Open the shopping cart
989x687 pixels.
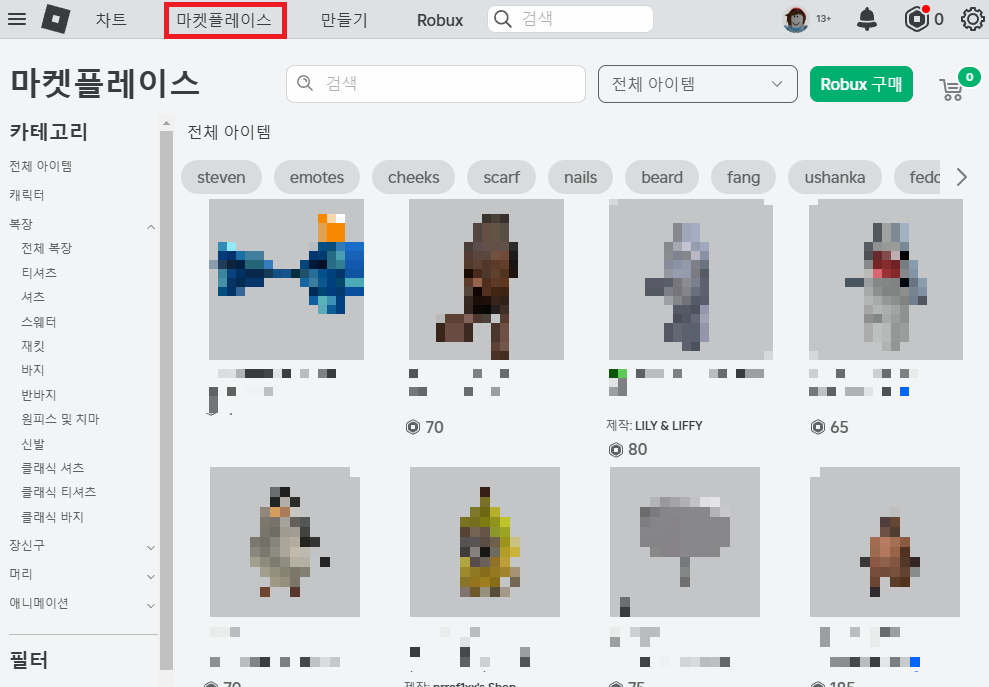(952, 89)
